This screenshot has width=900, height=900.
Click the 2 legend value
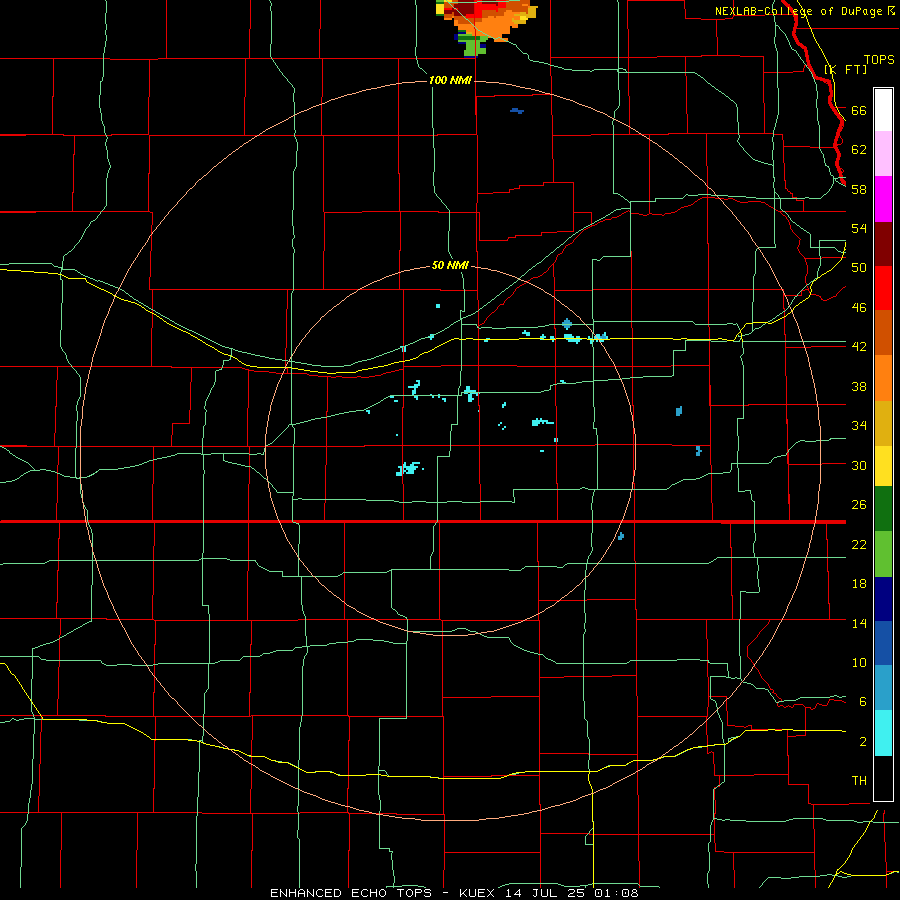tap(862, 742)
